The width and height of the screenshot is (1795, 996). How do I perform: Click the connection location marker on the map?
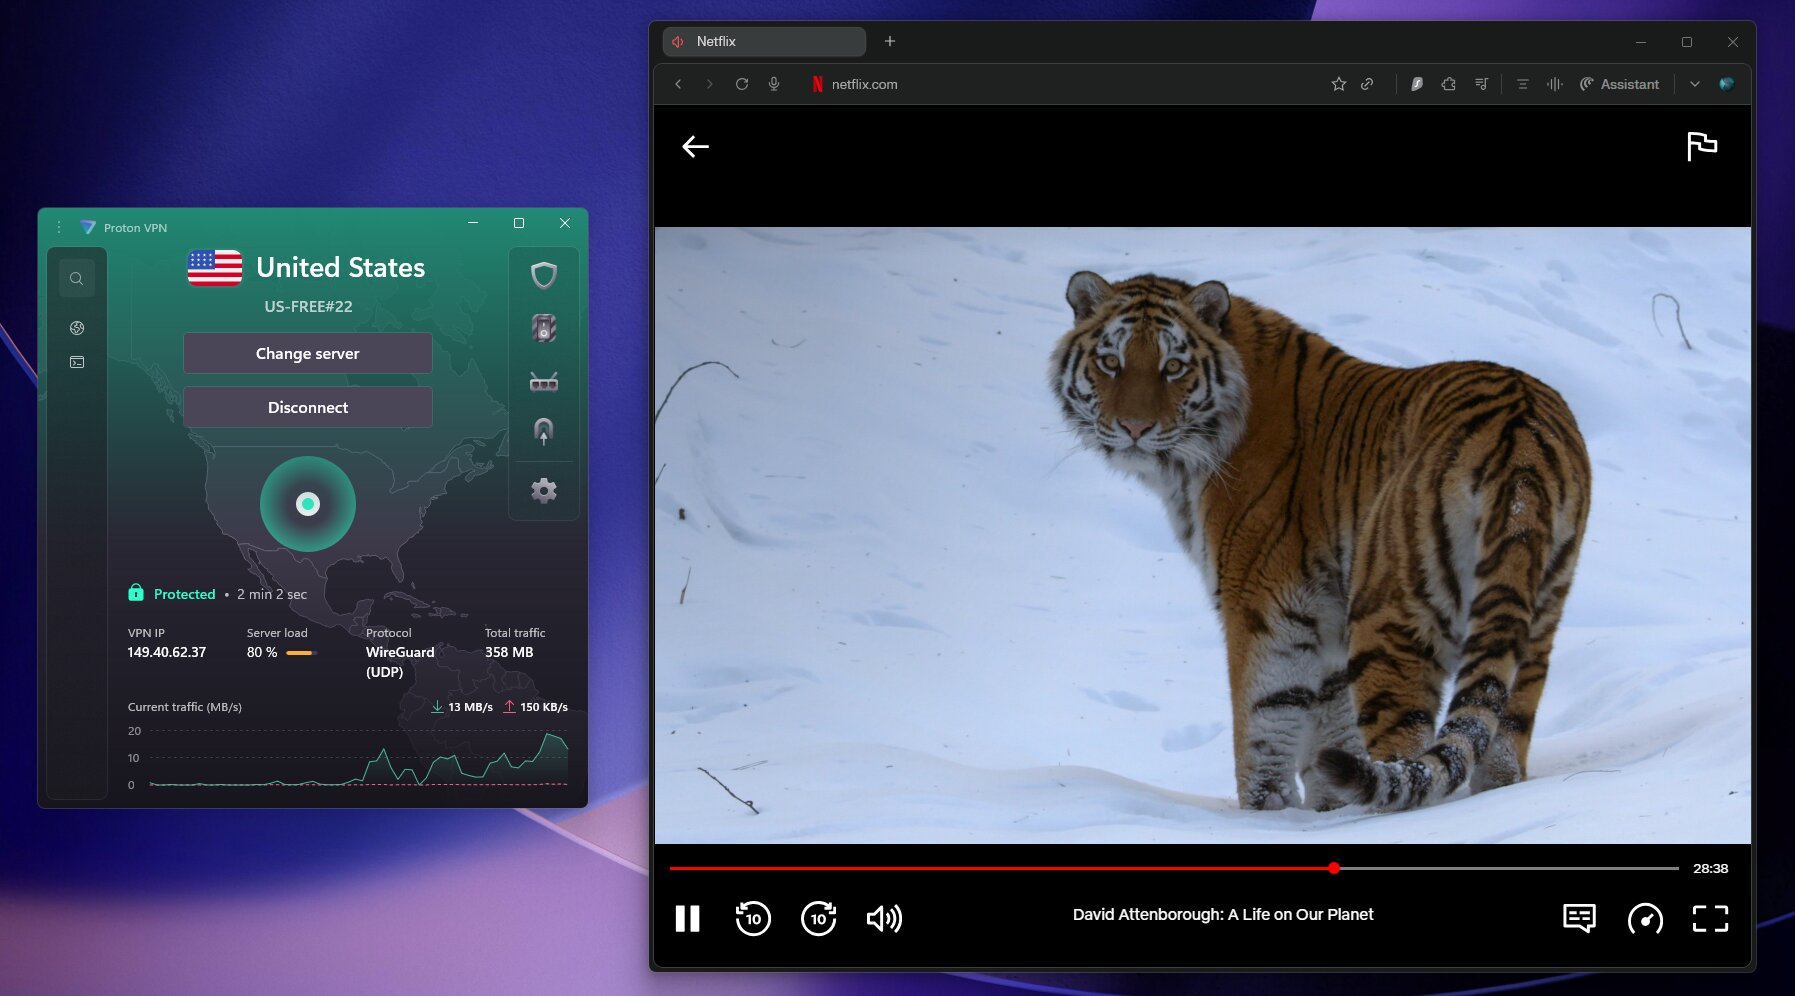pyautogui.click(x=308, y=504)
